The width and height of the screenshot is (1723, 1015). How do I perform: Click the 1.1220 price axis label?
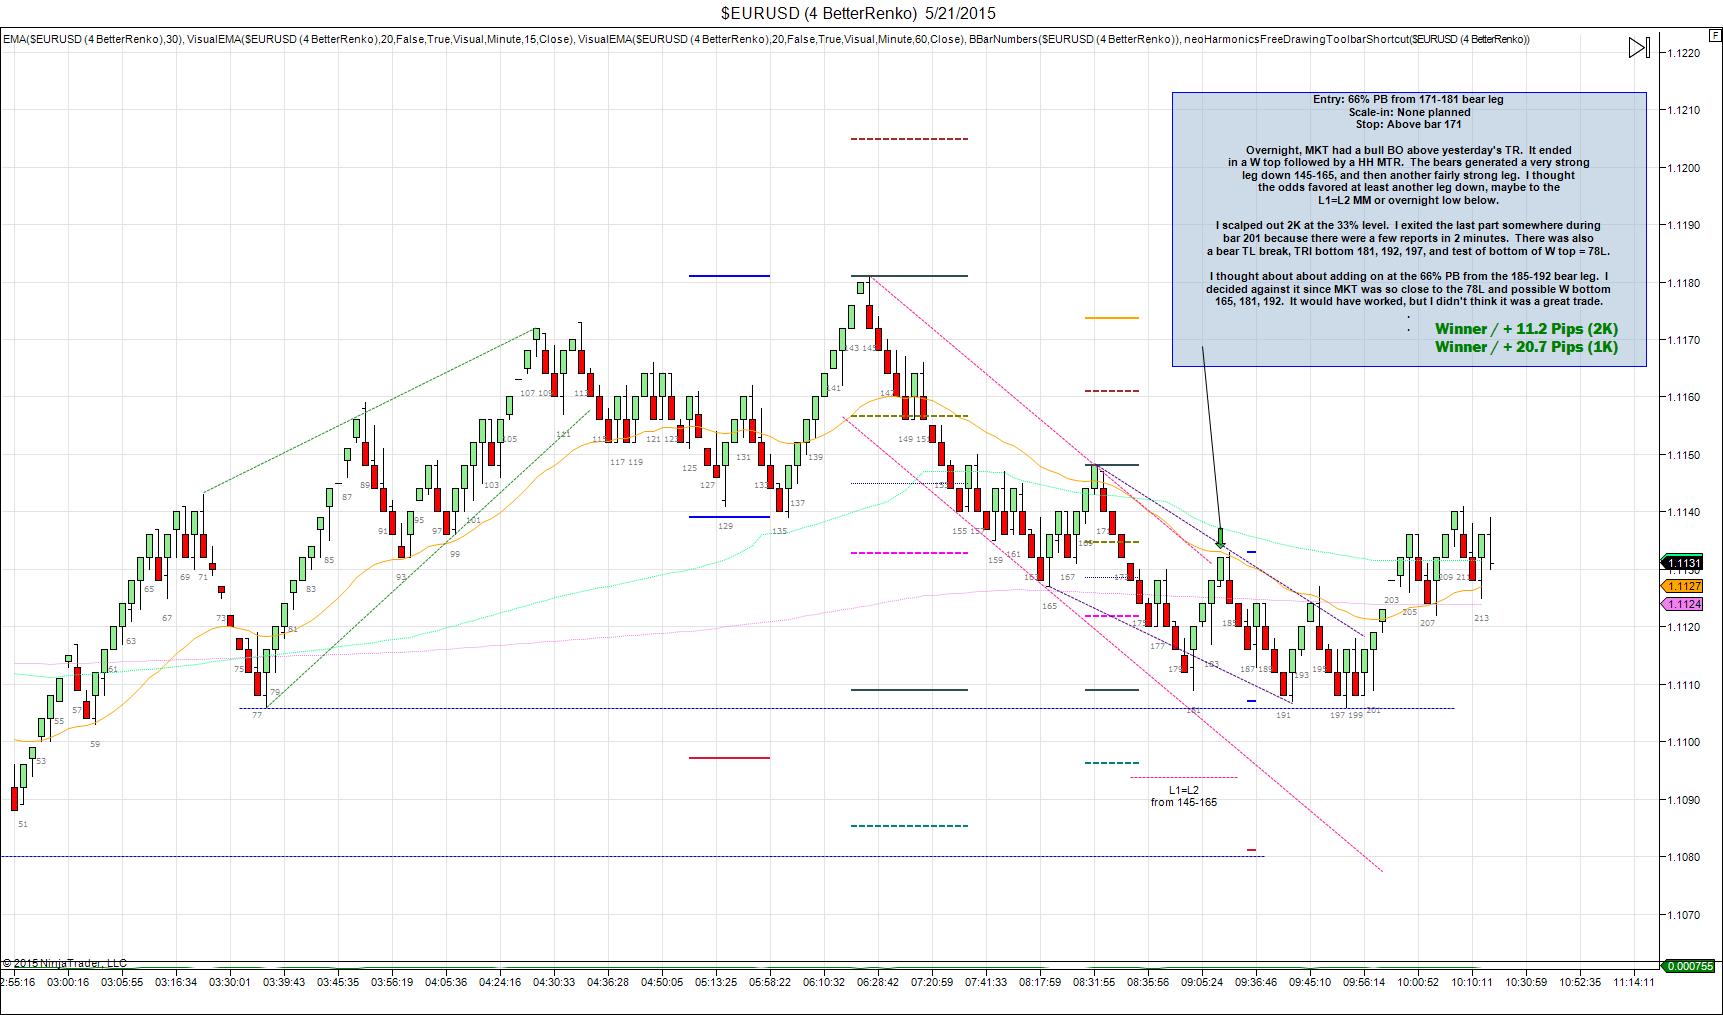(x=1682, y=53)
